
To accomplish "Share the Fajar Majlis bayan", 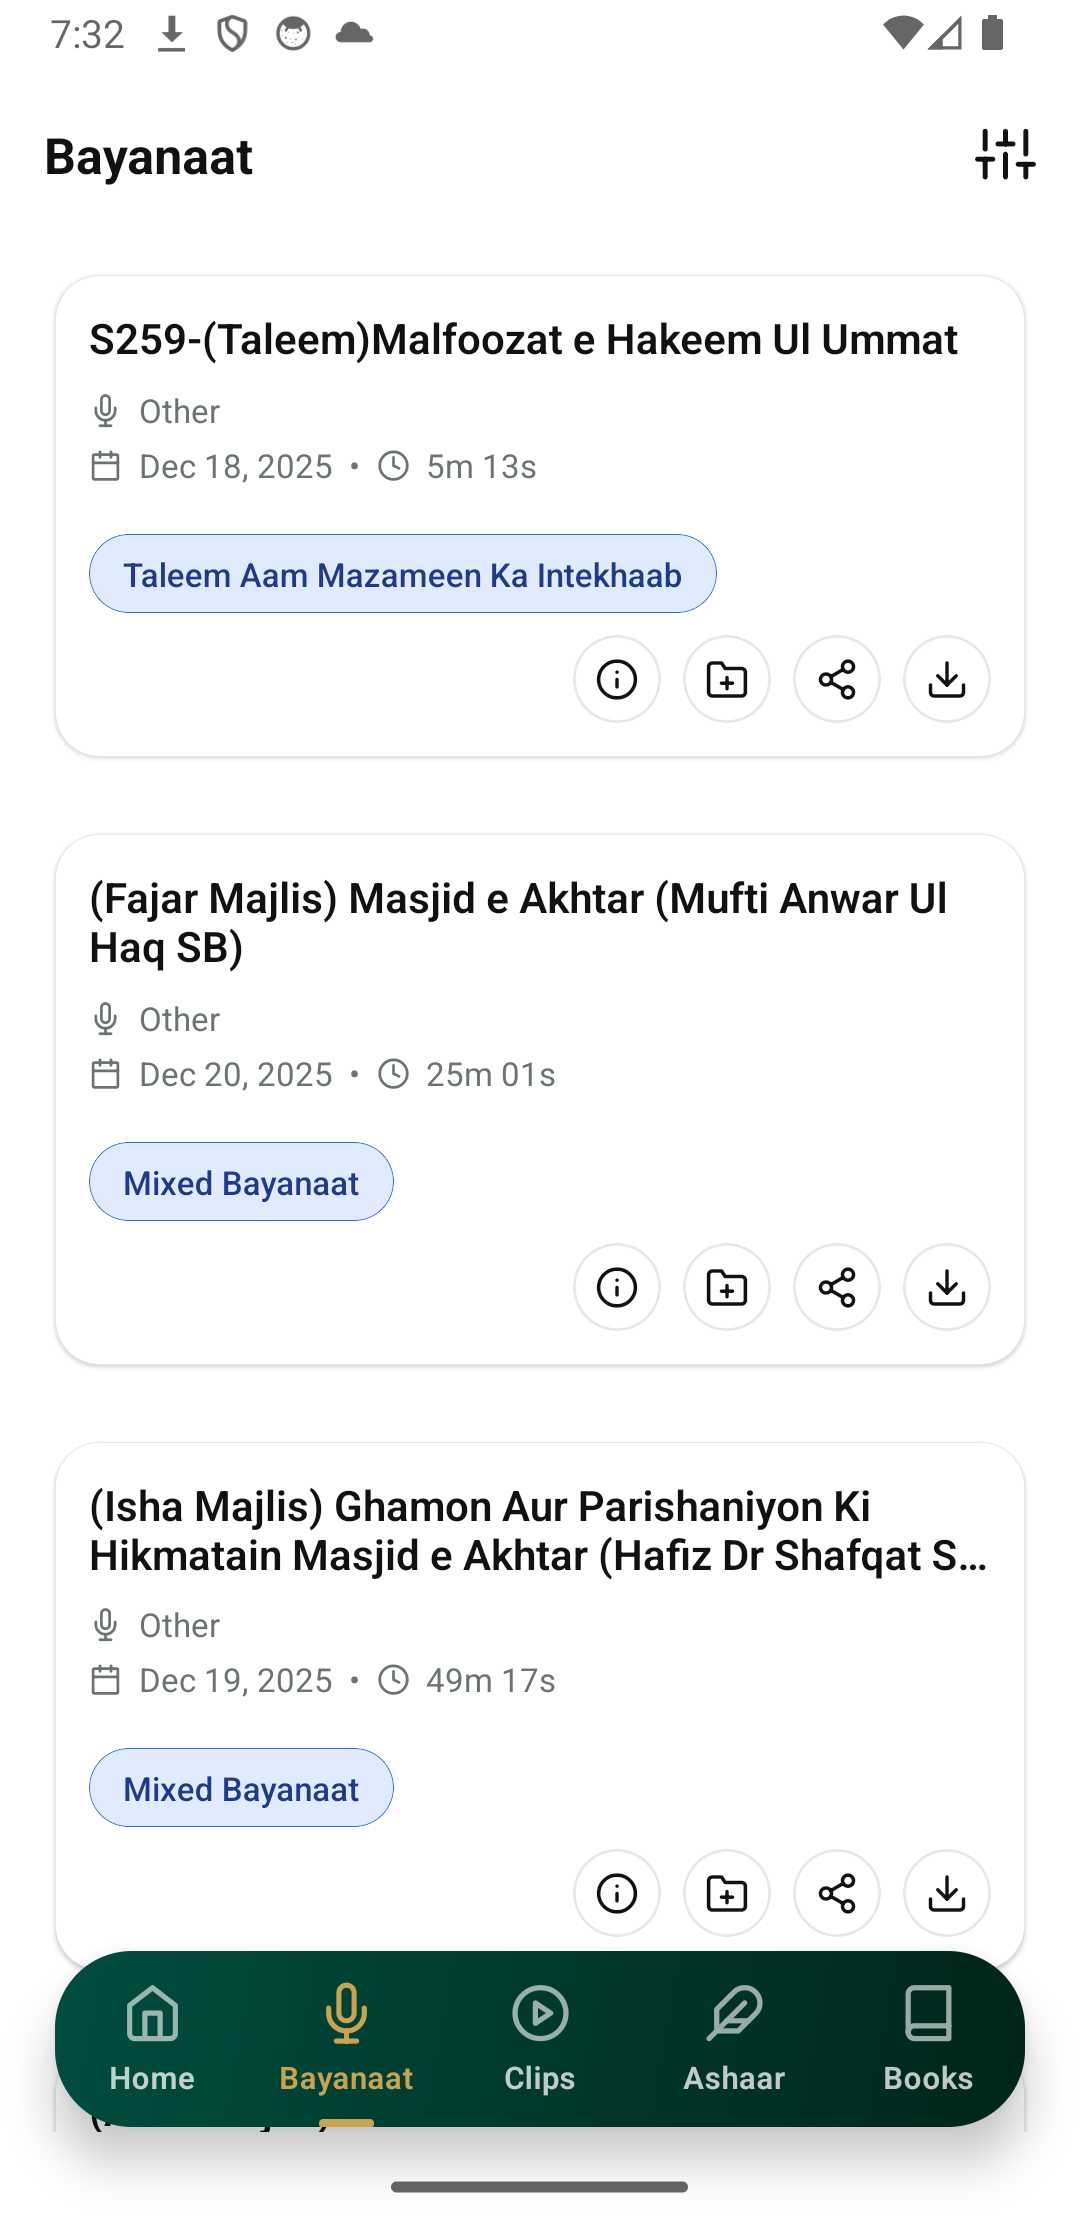I will tap(837, 1287).
